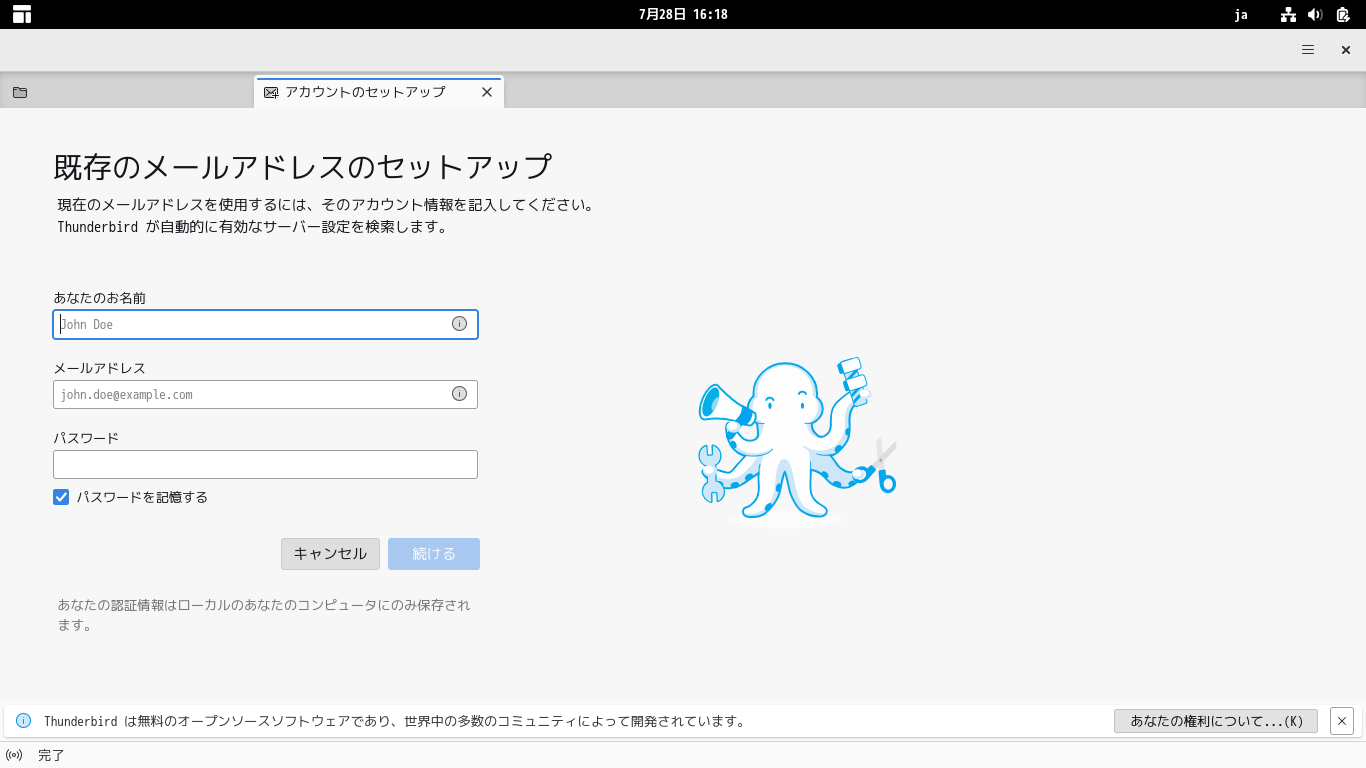Open the clock showing 7月28日 16:18
The height and width of the screenshot is (768, 1366).
(683, 14)
